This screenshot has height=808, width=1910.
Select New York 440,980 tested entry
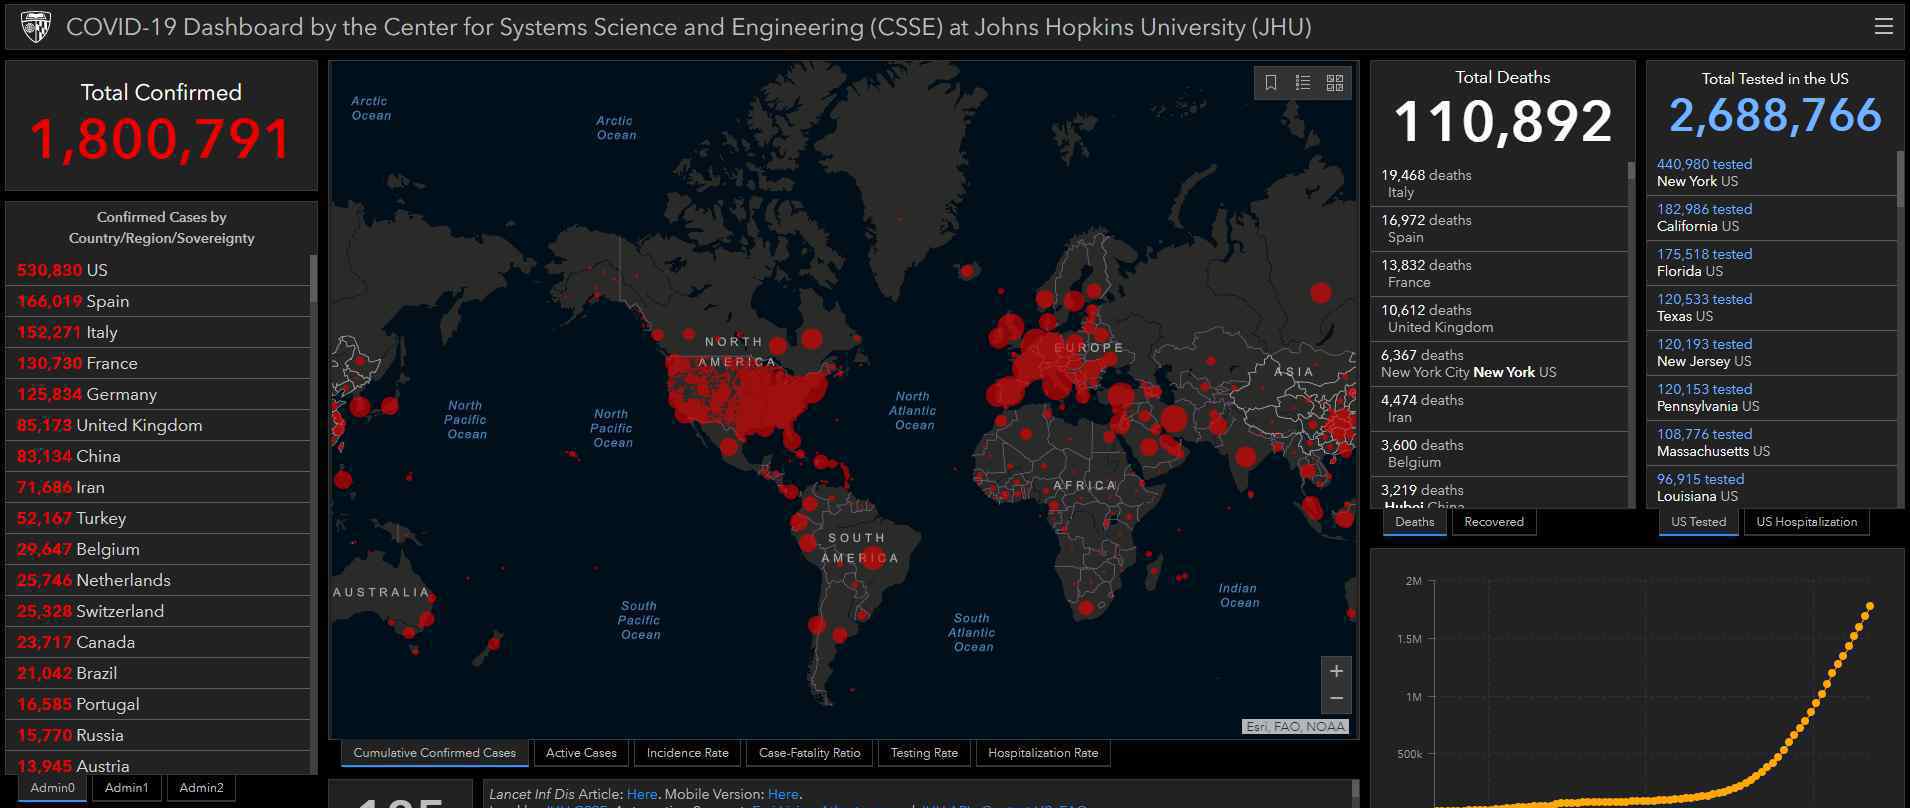(x=1772, y=173)
